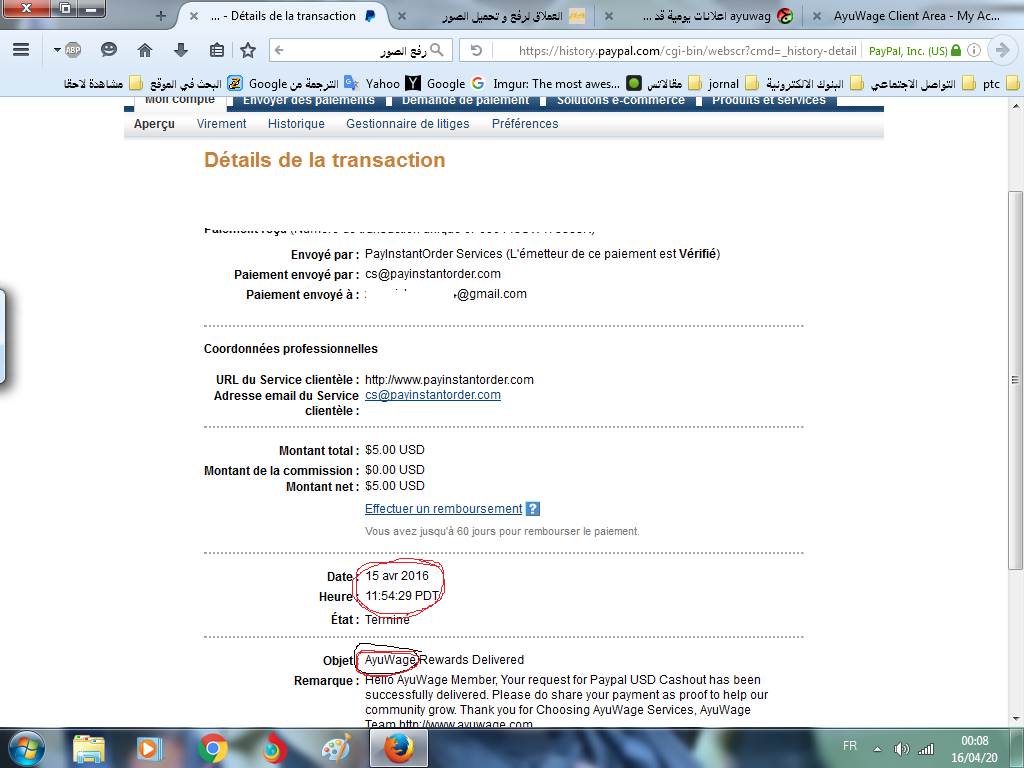The height and width of the screenshot is (768, 1024).
Task: Open the Virement submenu item
Action: click(221, 124)
